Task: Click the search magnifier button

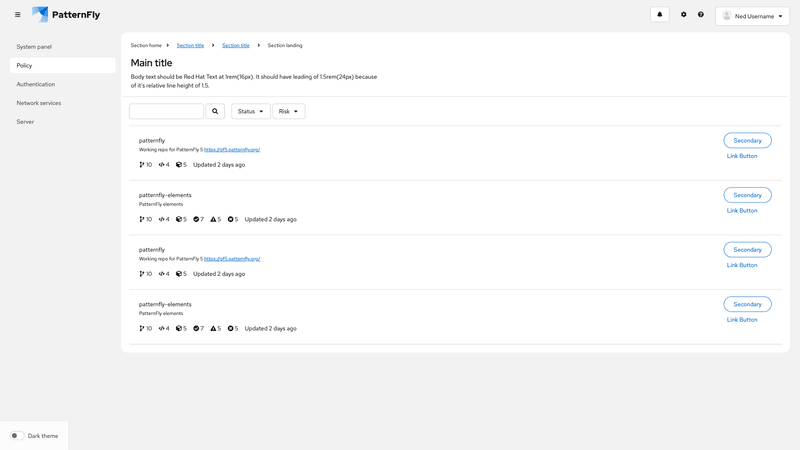Action: click(x=215, y=111)
